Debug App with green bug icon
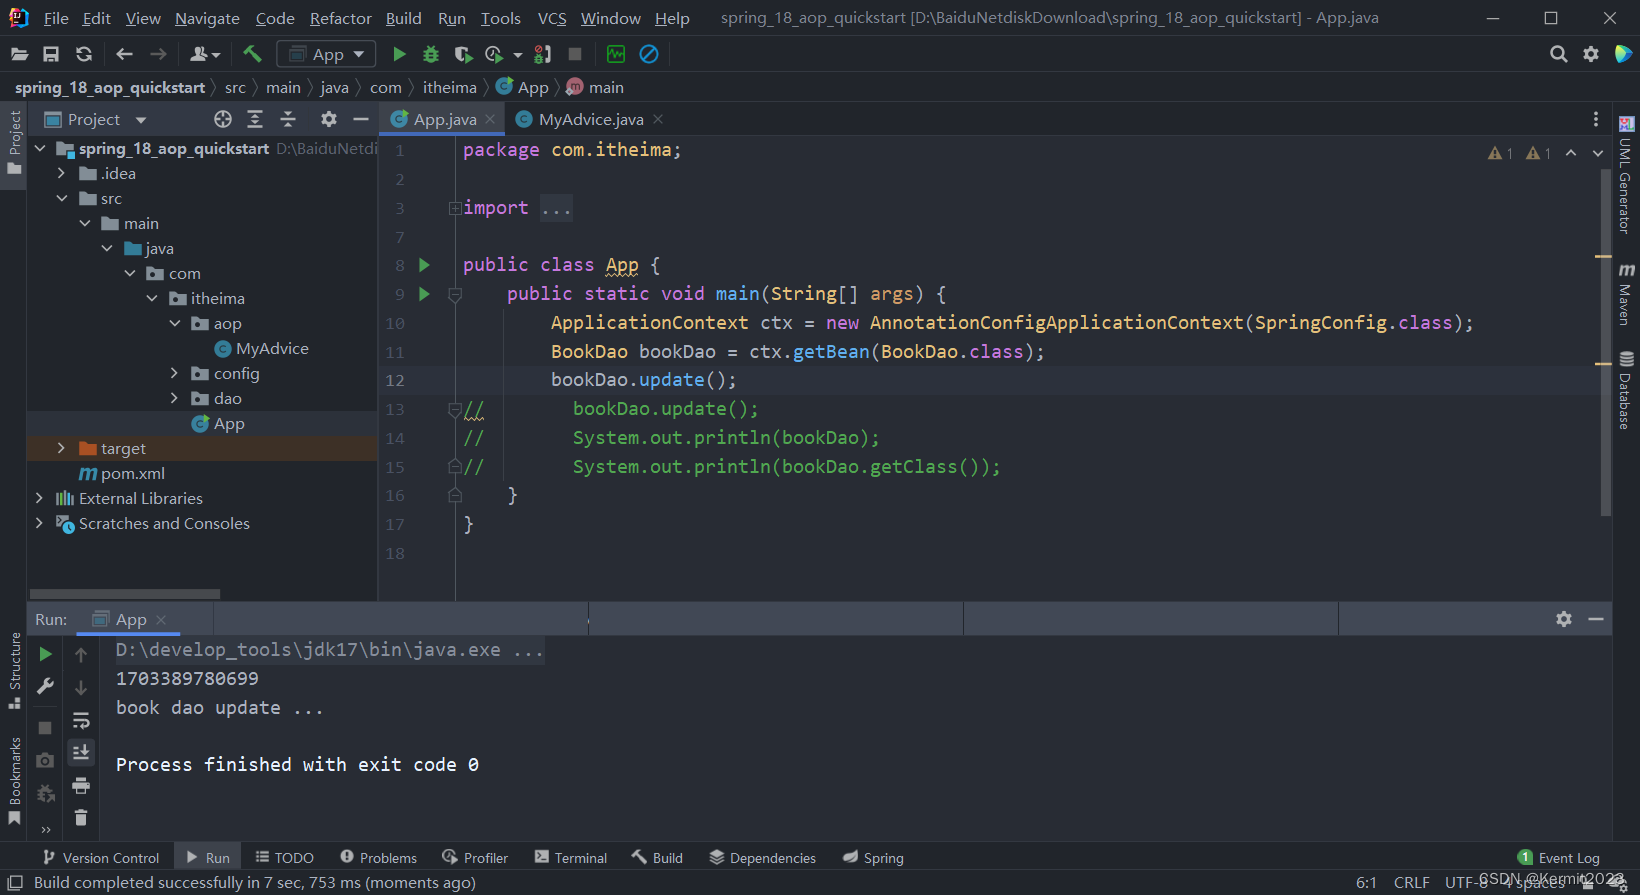Image resolution: width=1640 pixels, height=895 pixels. 431,54
